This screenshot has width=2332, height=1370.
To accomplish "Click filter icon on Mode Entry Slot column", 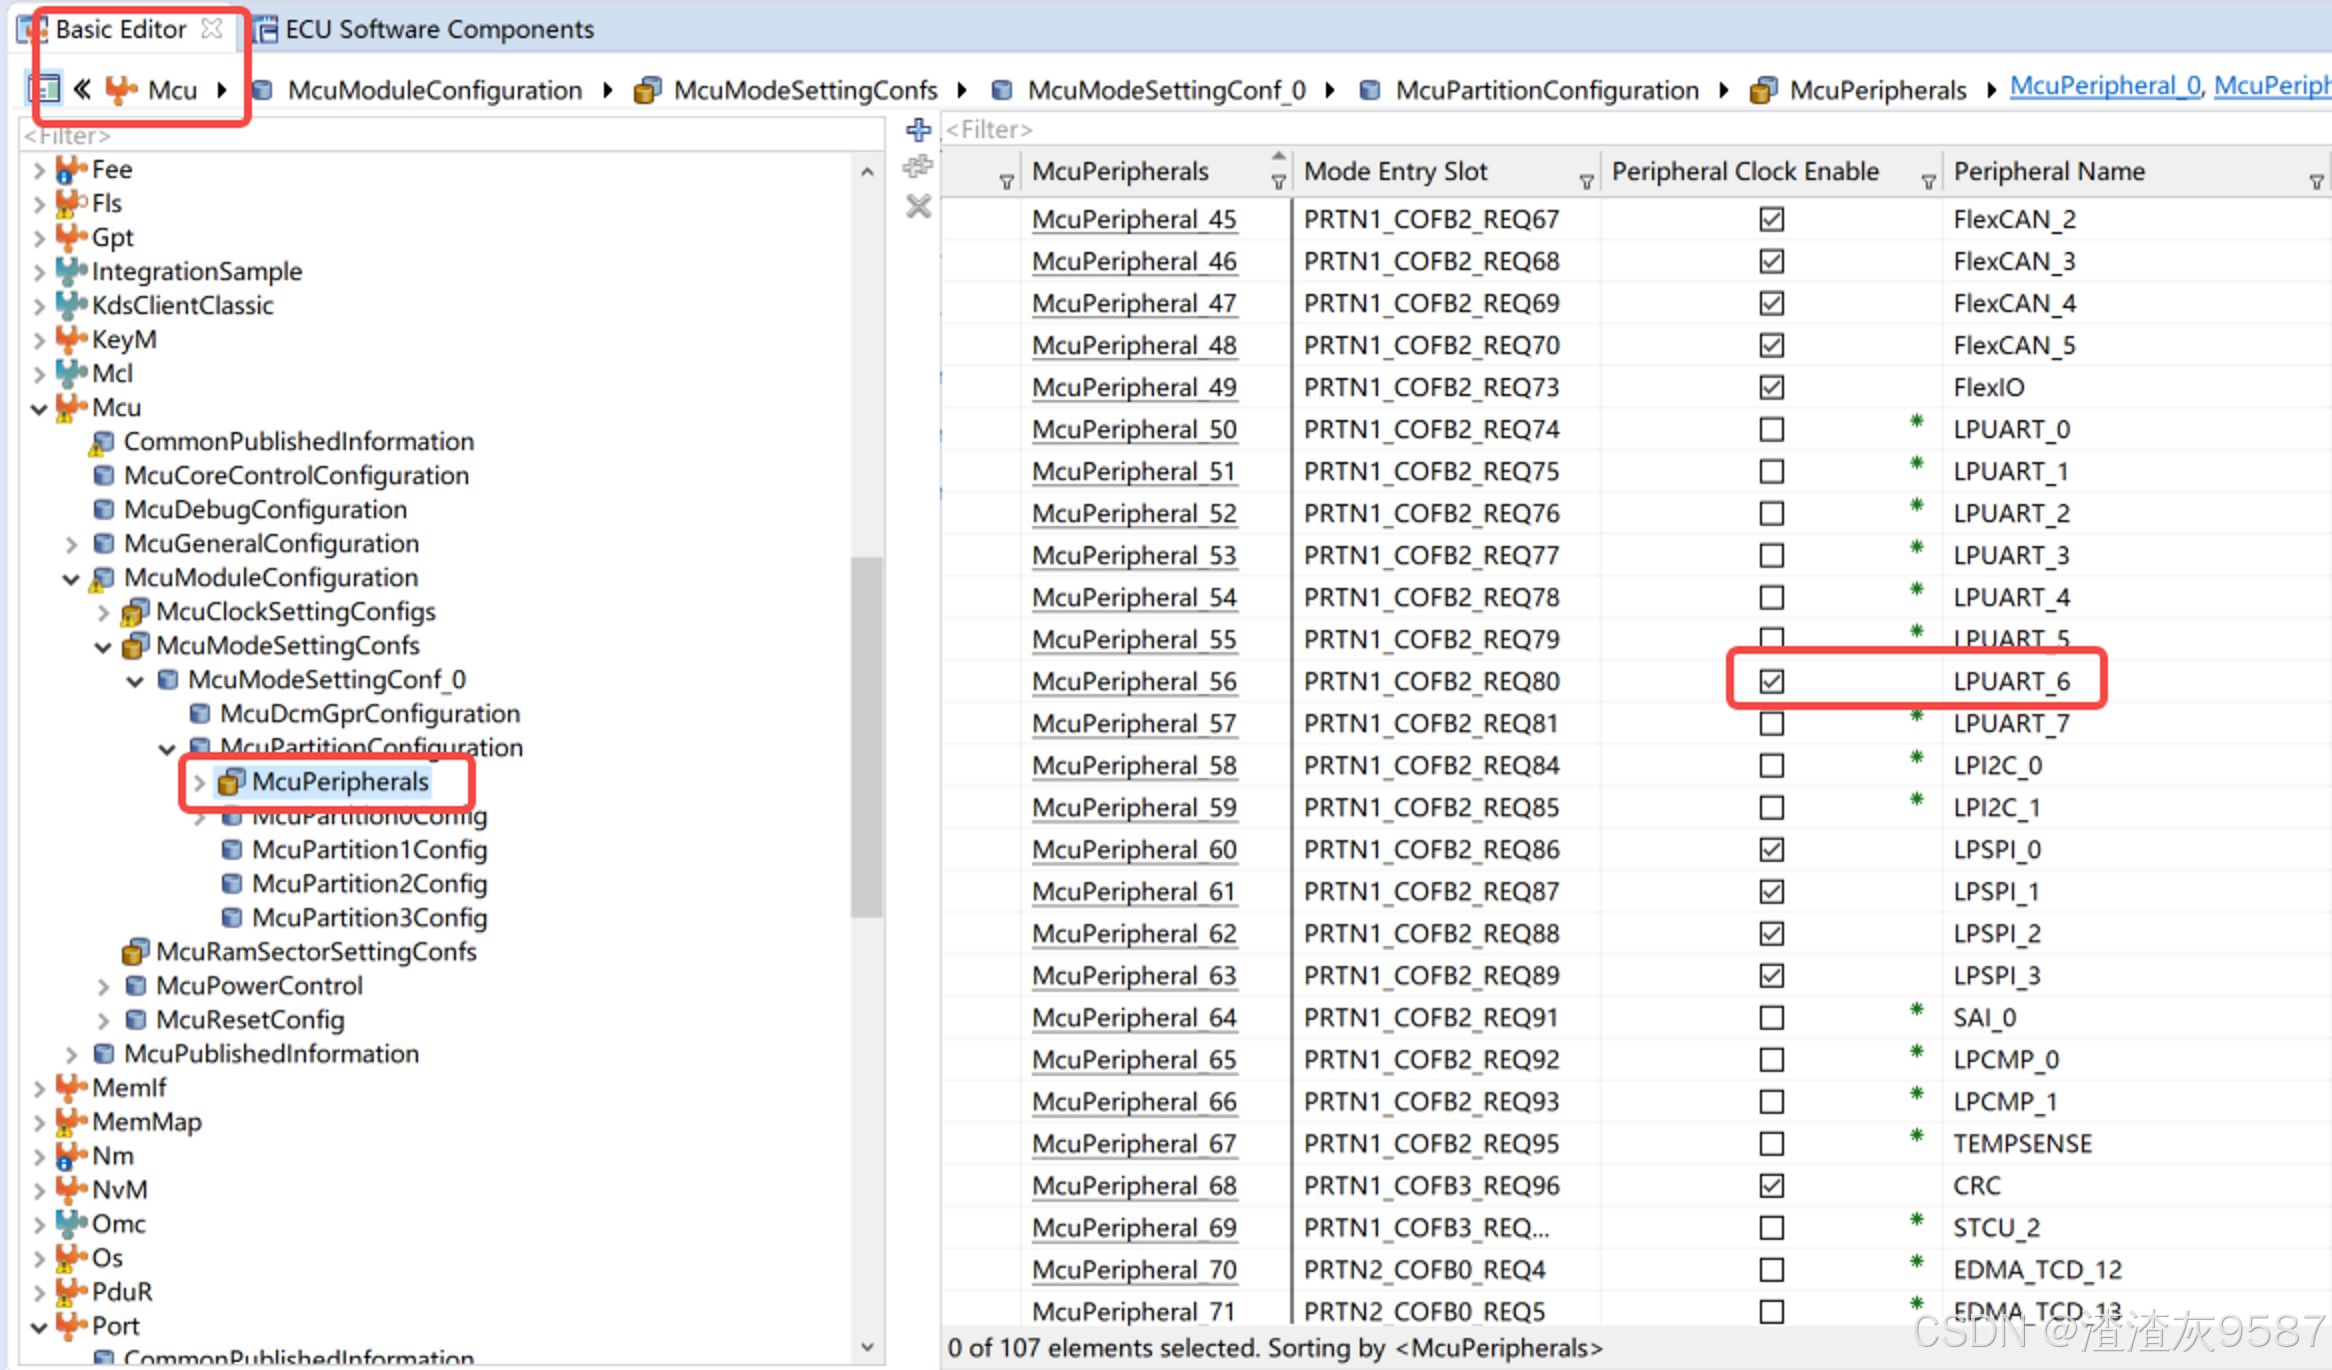I will point(1586,182).
